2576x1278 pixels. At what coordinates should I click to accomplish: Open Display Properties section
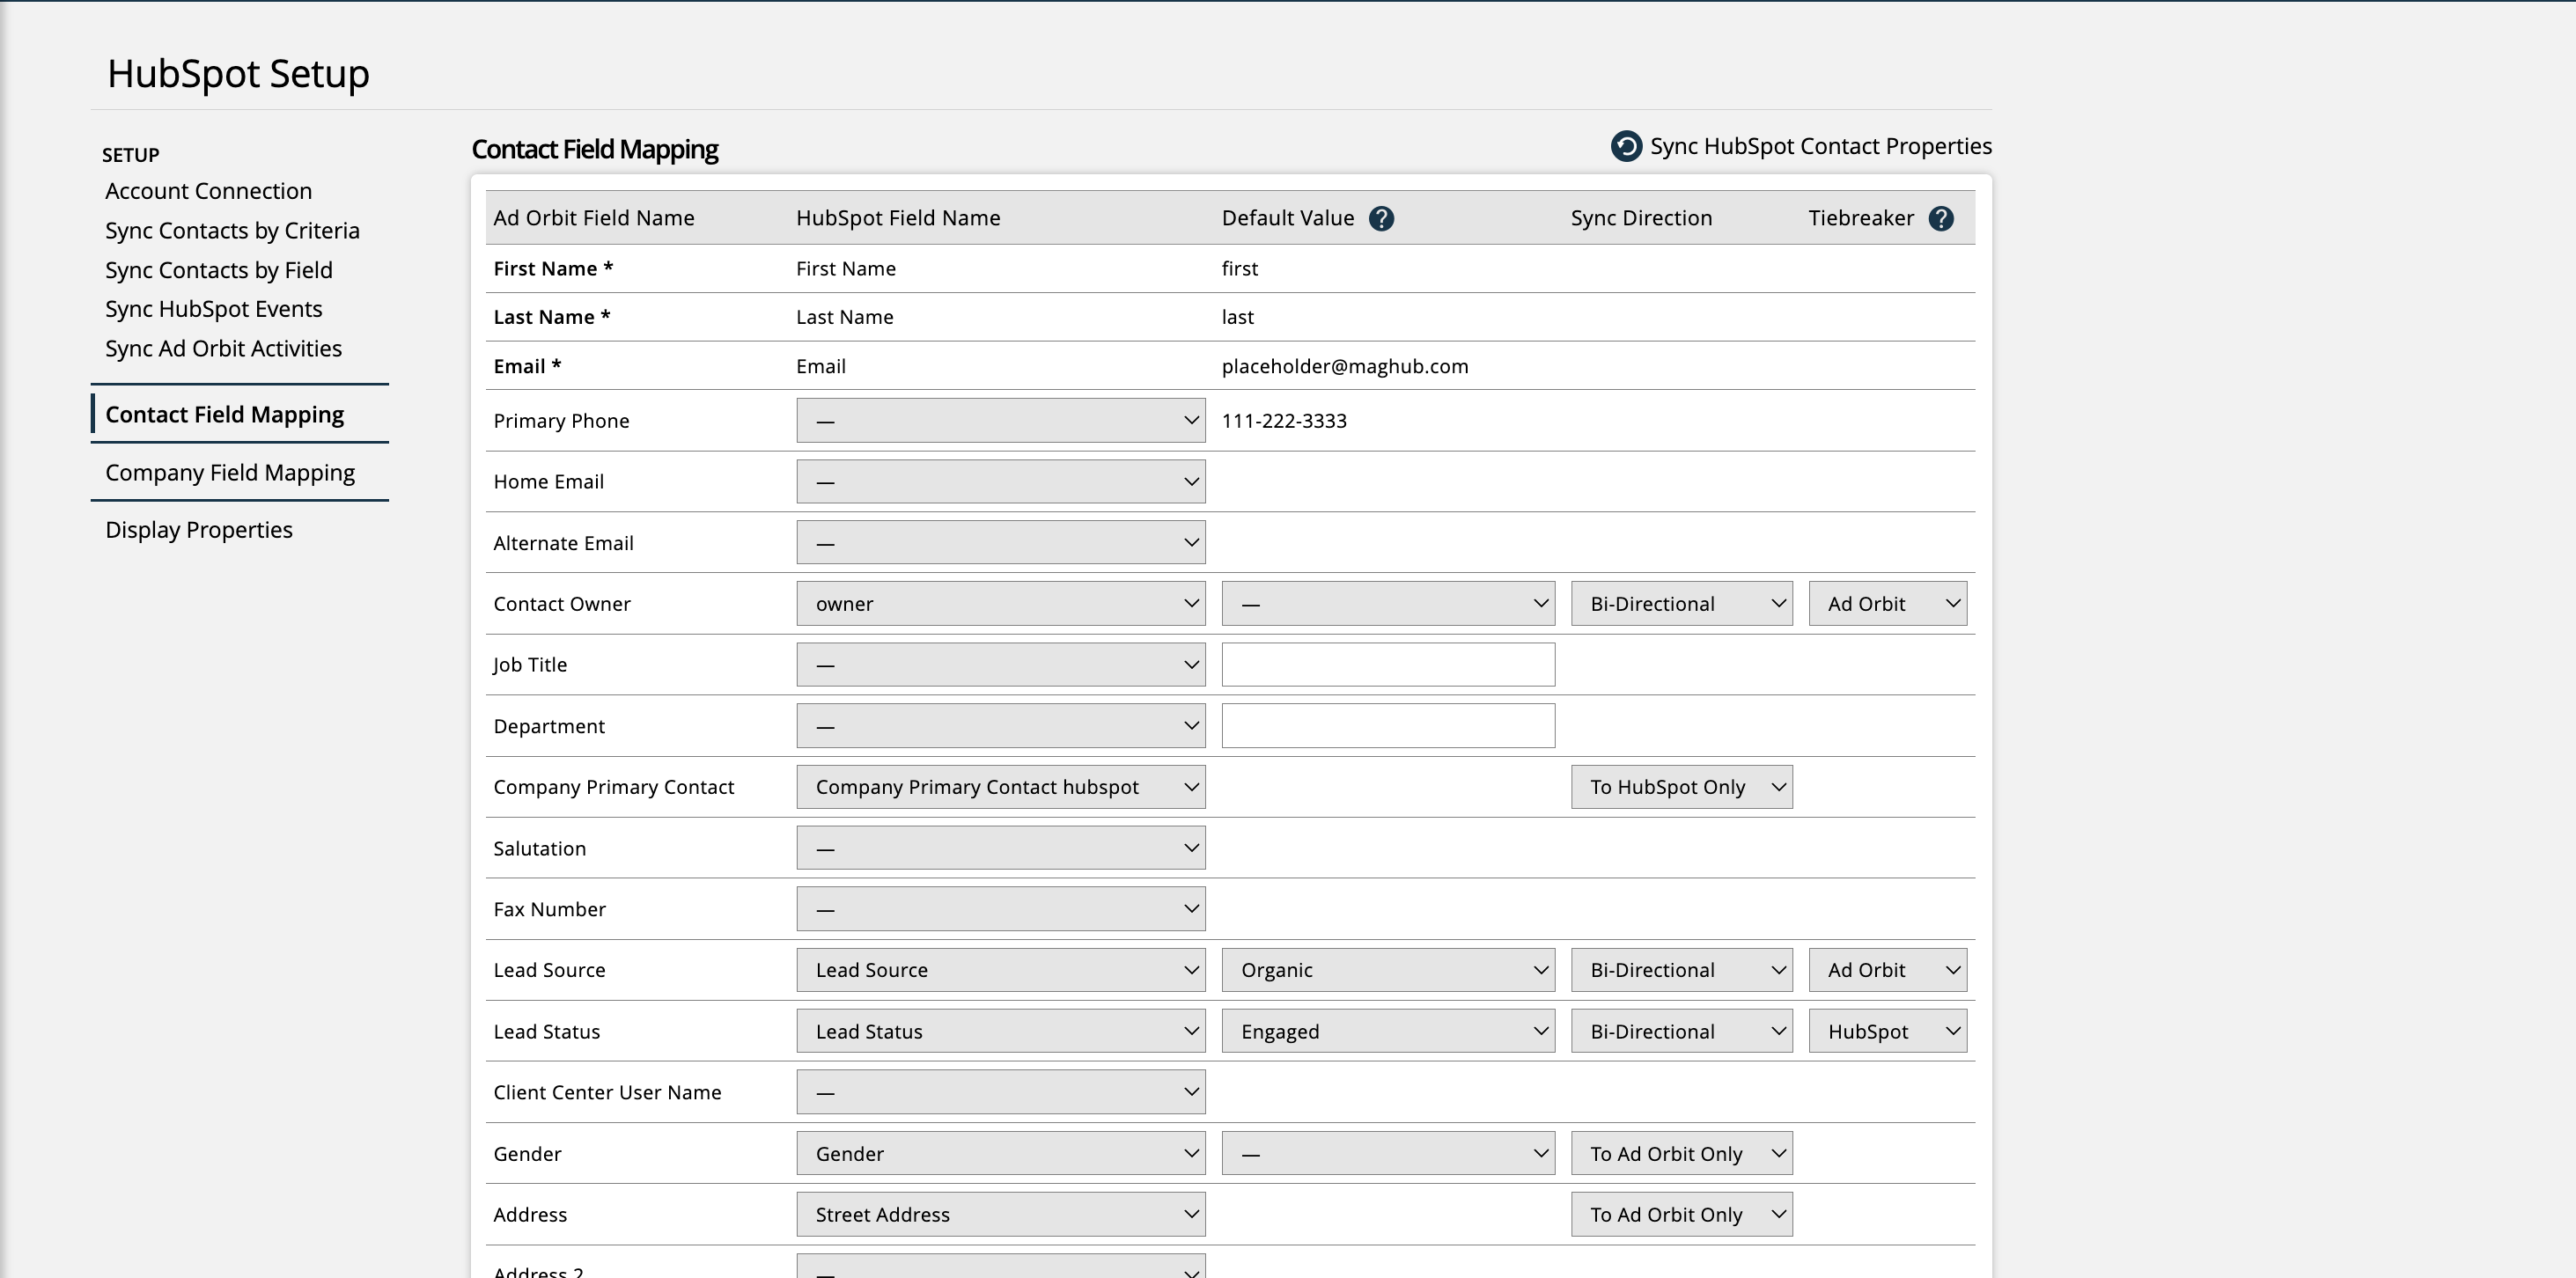click(199, 529)
